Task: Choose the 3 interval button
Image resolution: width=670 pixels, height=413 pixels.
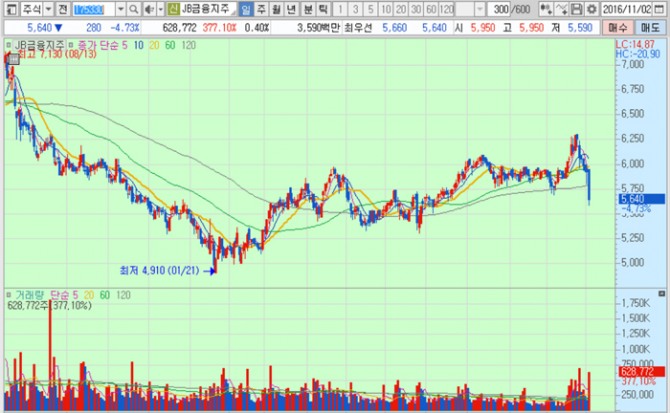Action: 355,9
